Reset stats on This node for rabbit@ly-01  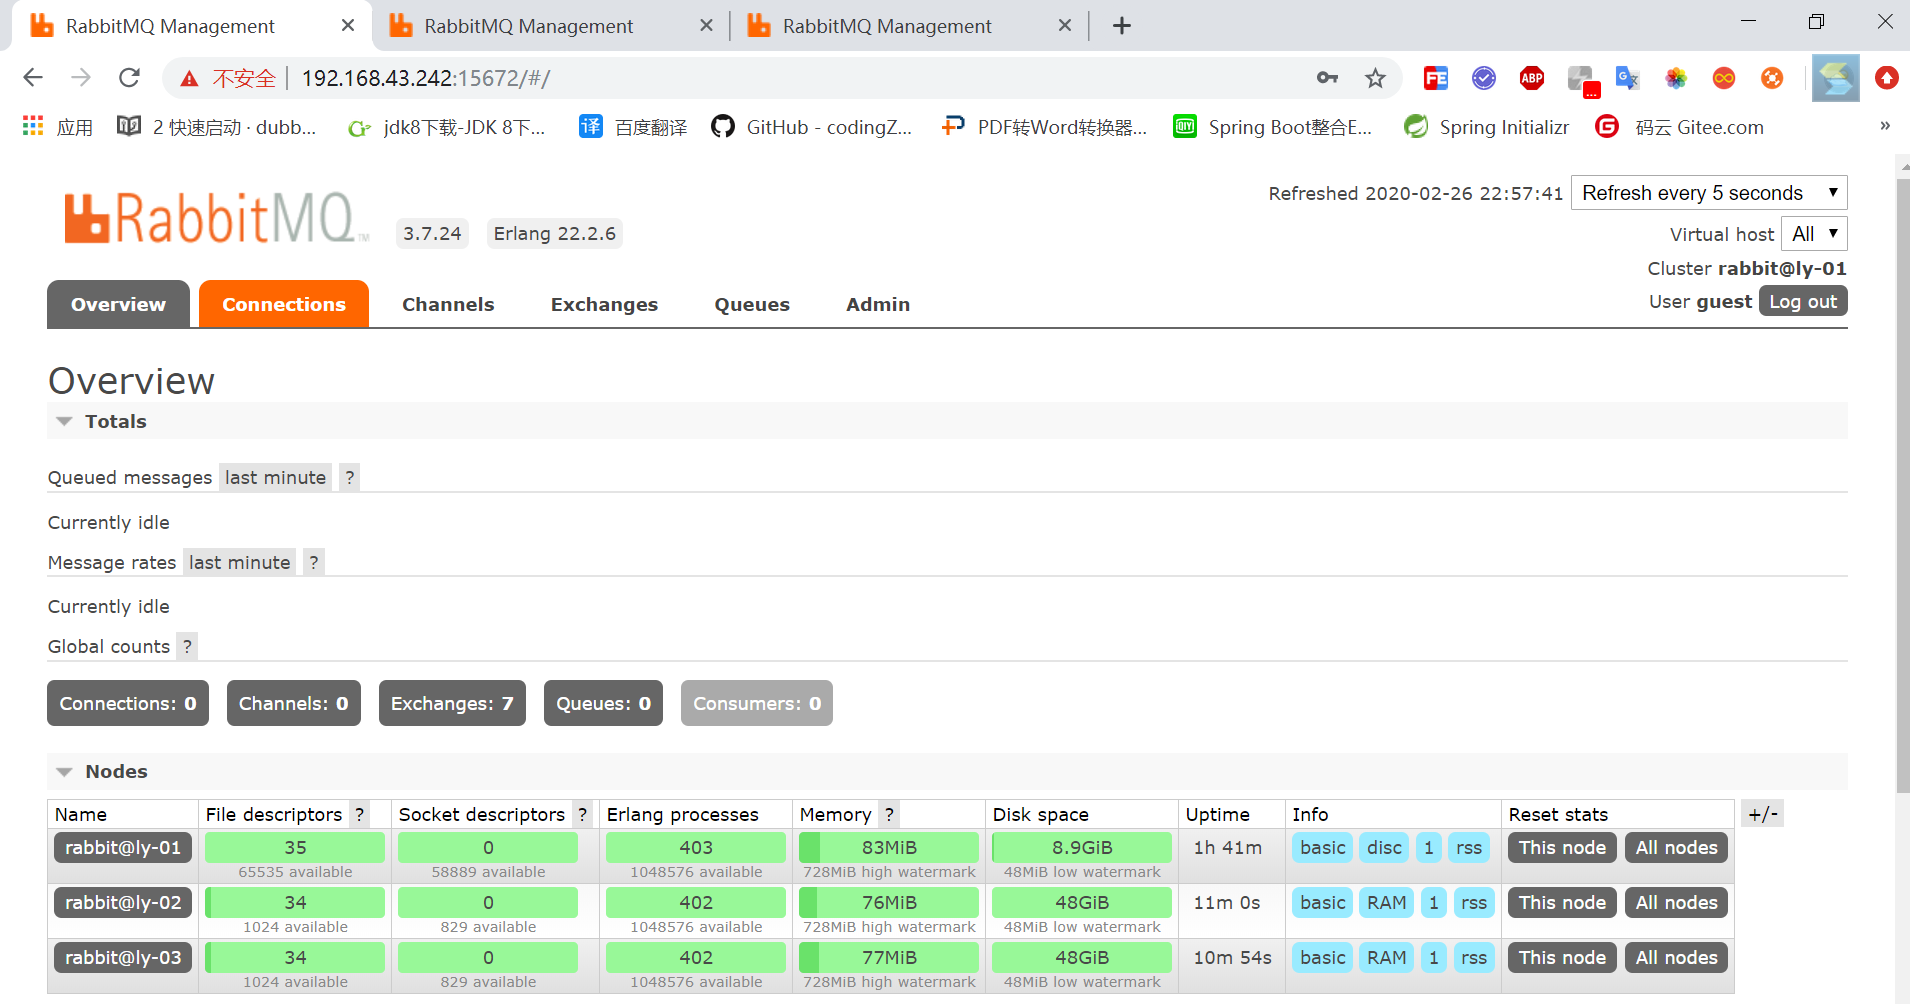(1562, 848)
